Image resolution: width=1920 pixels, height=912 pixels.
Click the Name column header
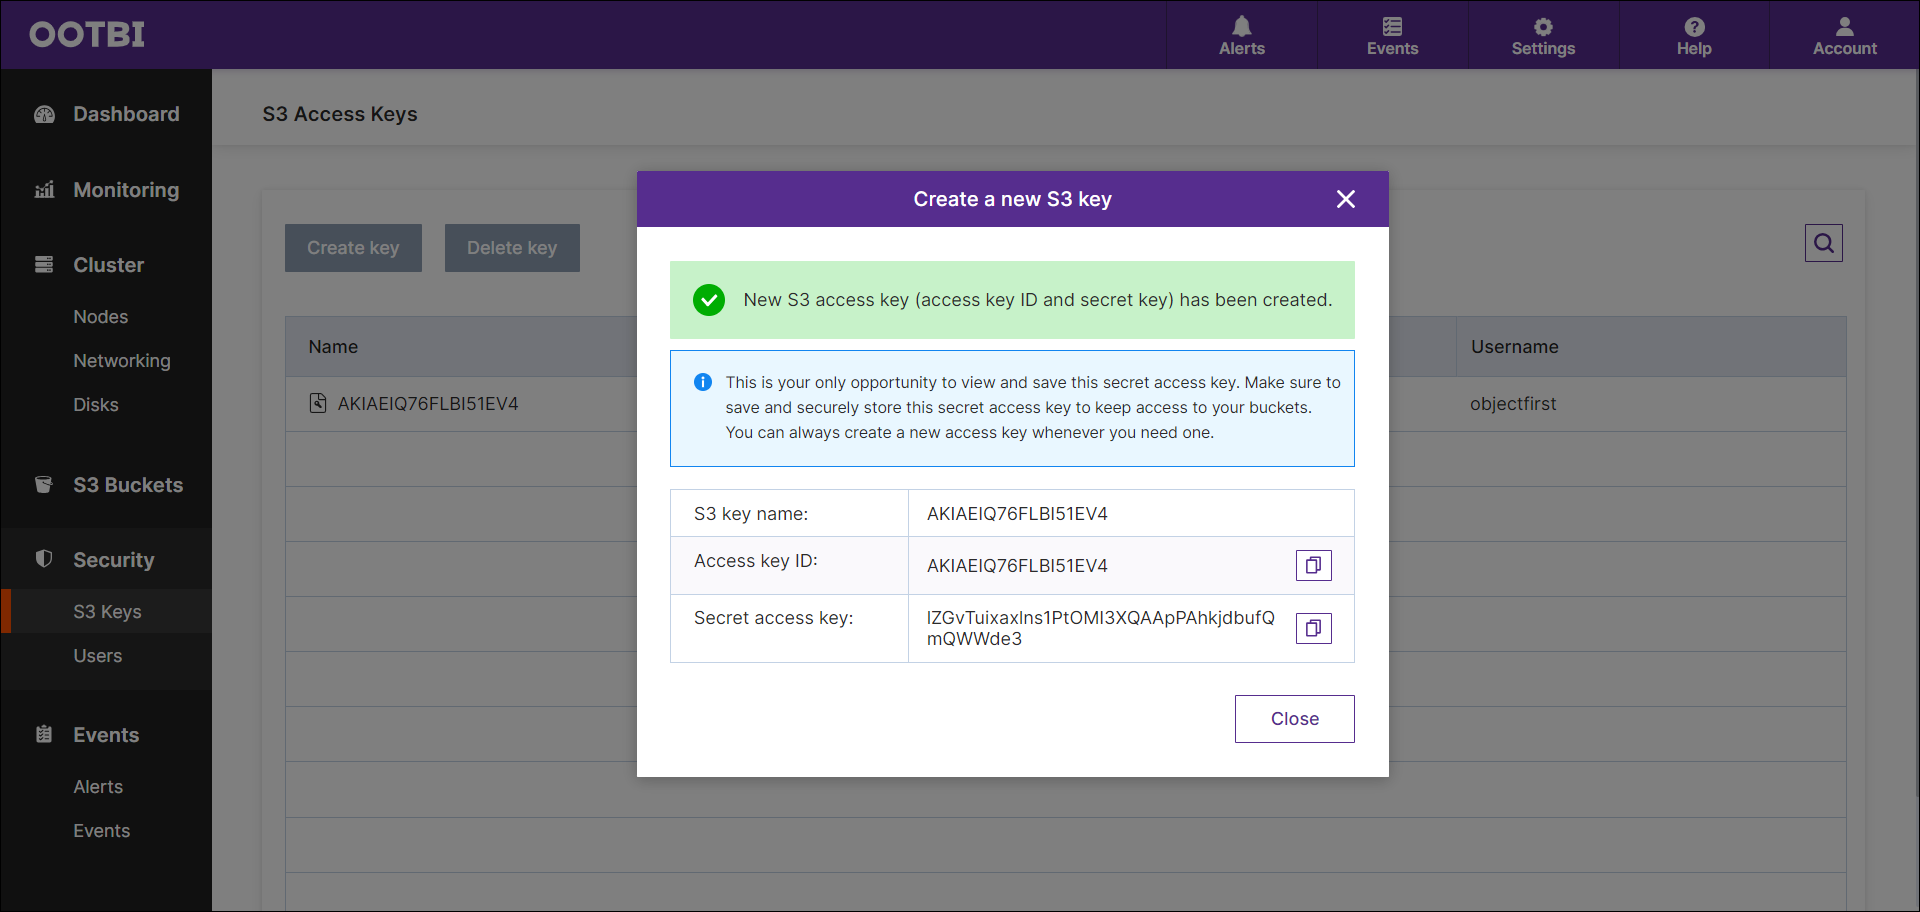pyautogui.click(x=333, y=347)
